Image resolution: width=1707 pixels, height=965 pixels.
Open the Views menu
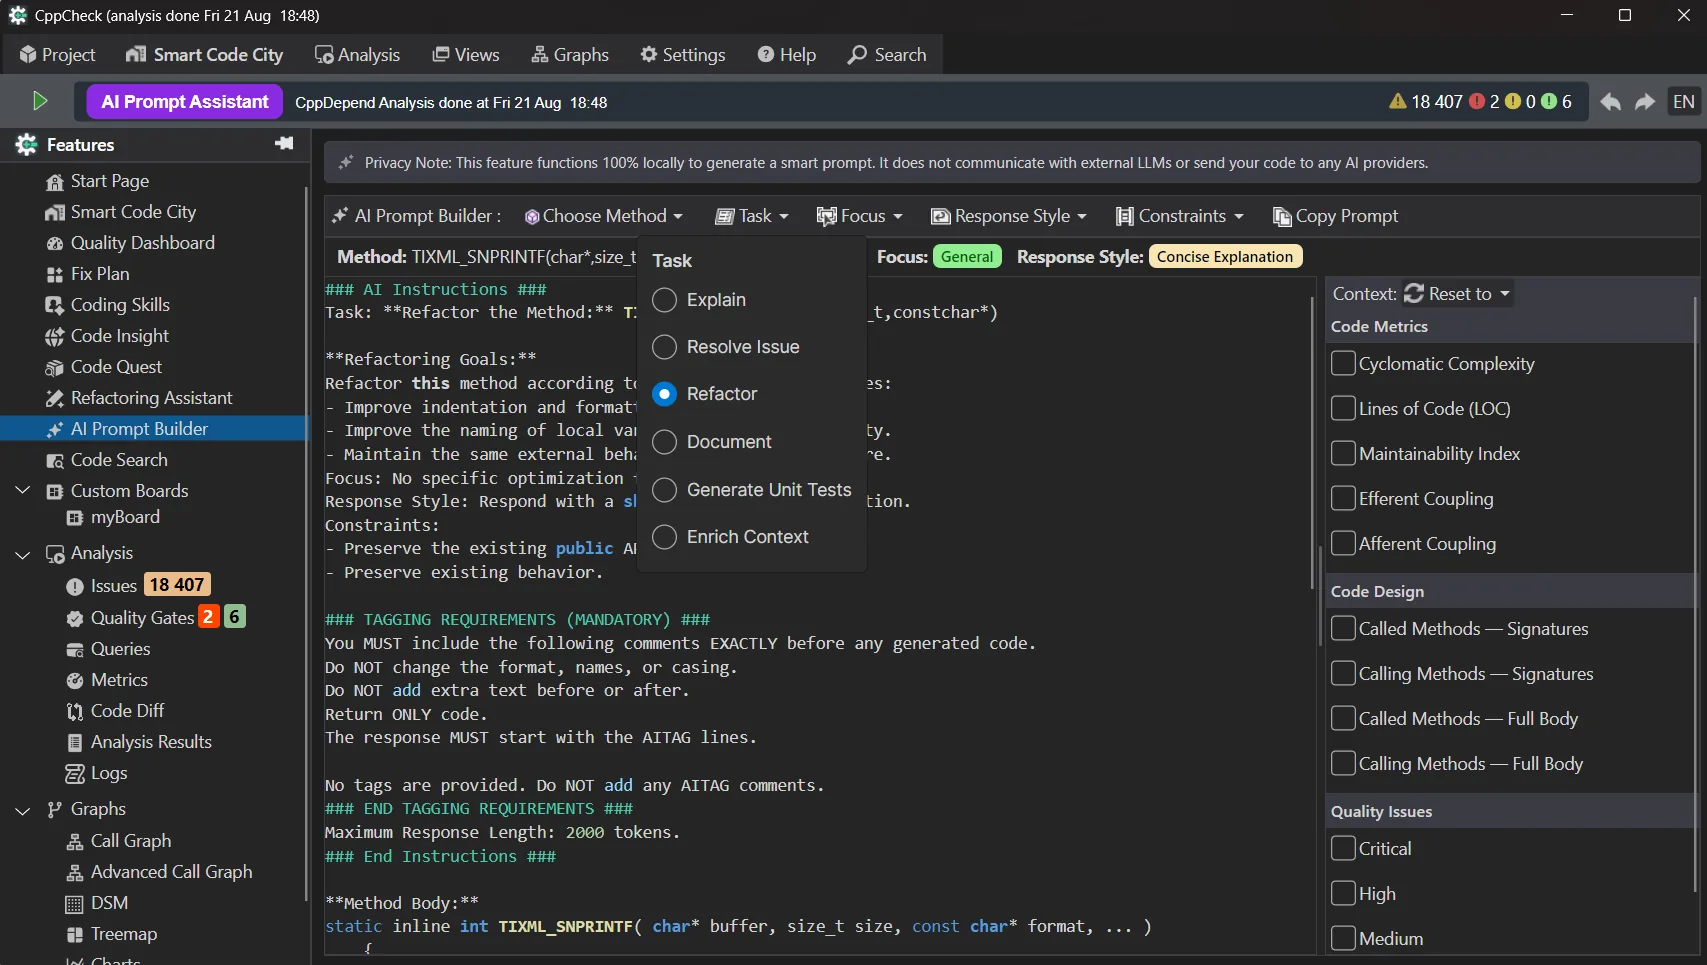tap(466, 55)
